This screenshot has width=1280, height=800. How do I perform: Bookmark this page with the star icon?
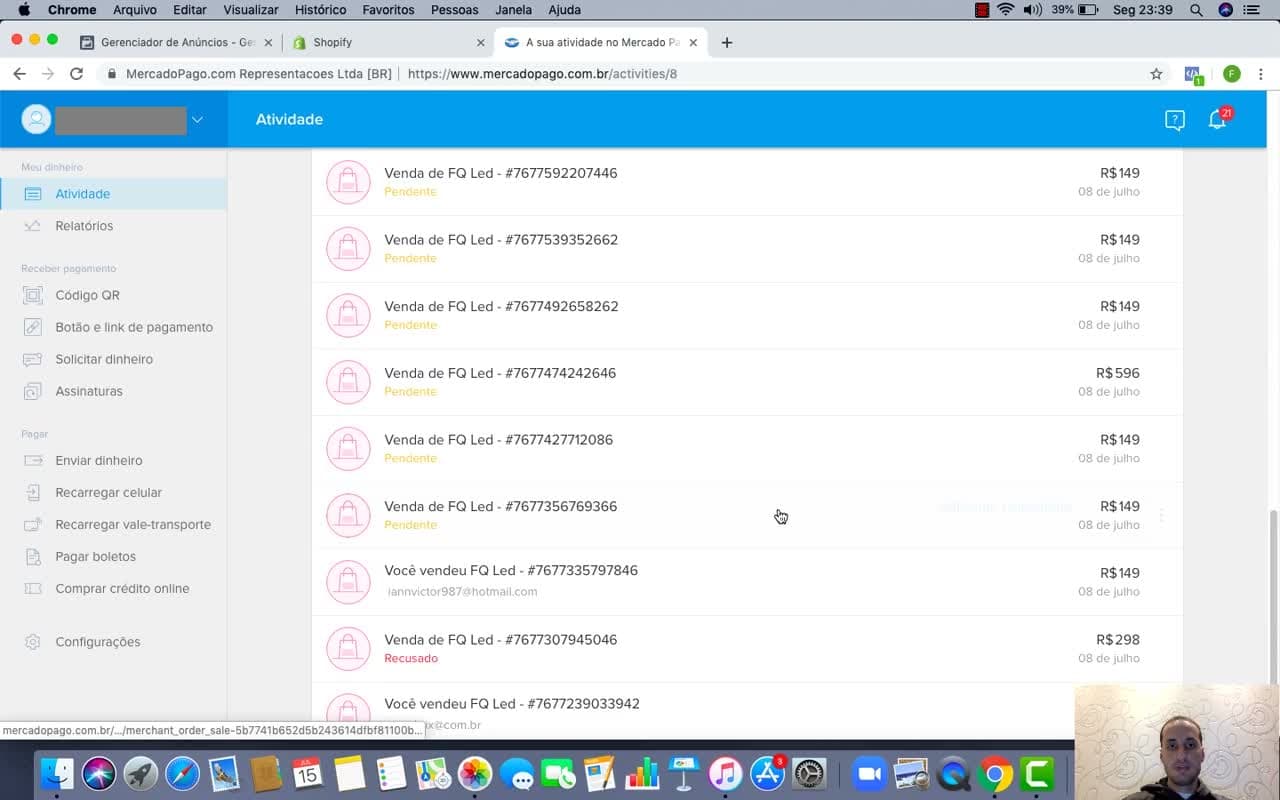pyautogui.click(x=1156, y=74)
